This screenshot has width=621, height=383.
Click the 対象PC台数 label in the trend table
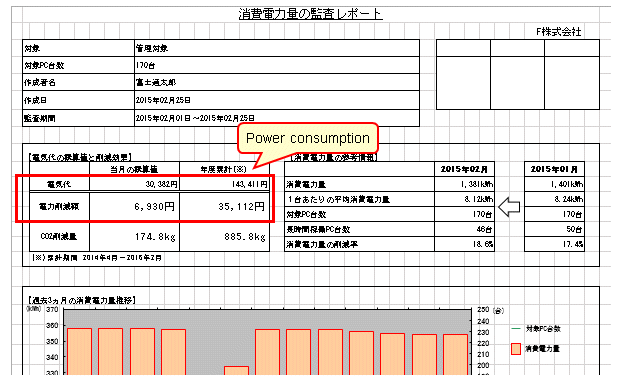(x=306, y=214)
